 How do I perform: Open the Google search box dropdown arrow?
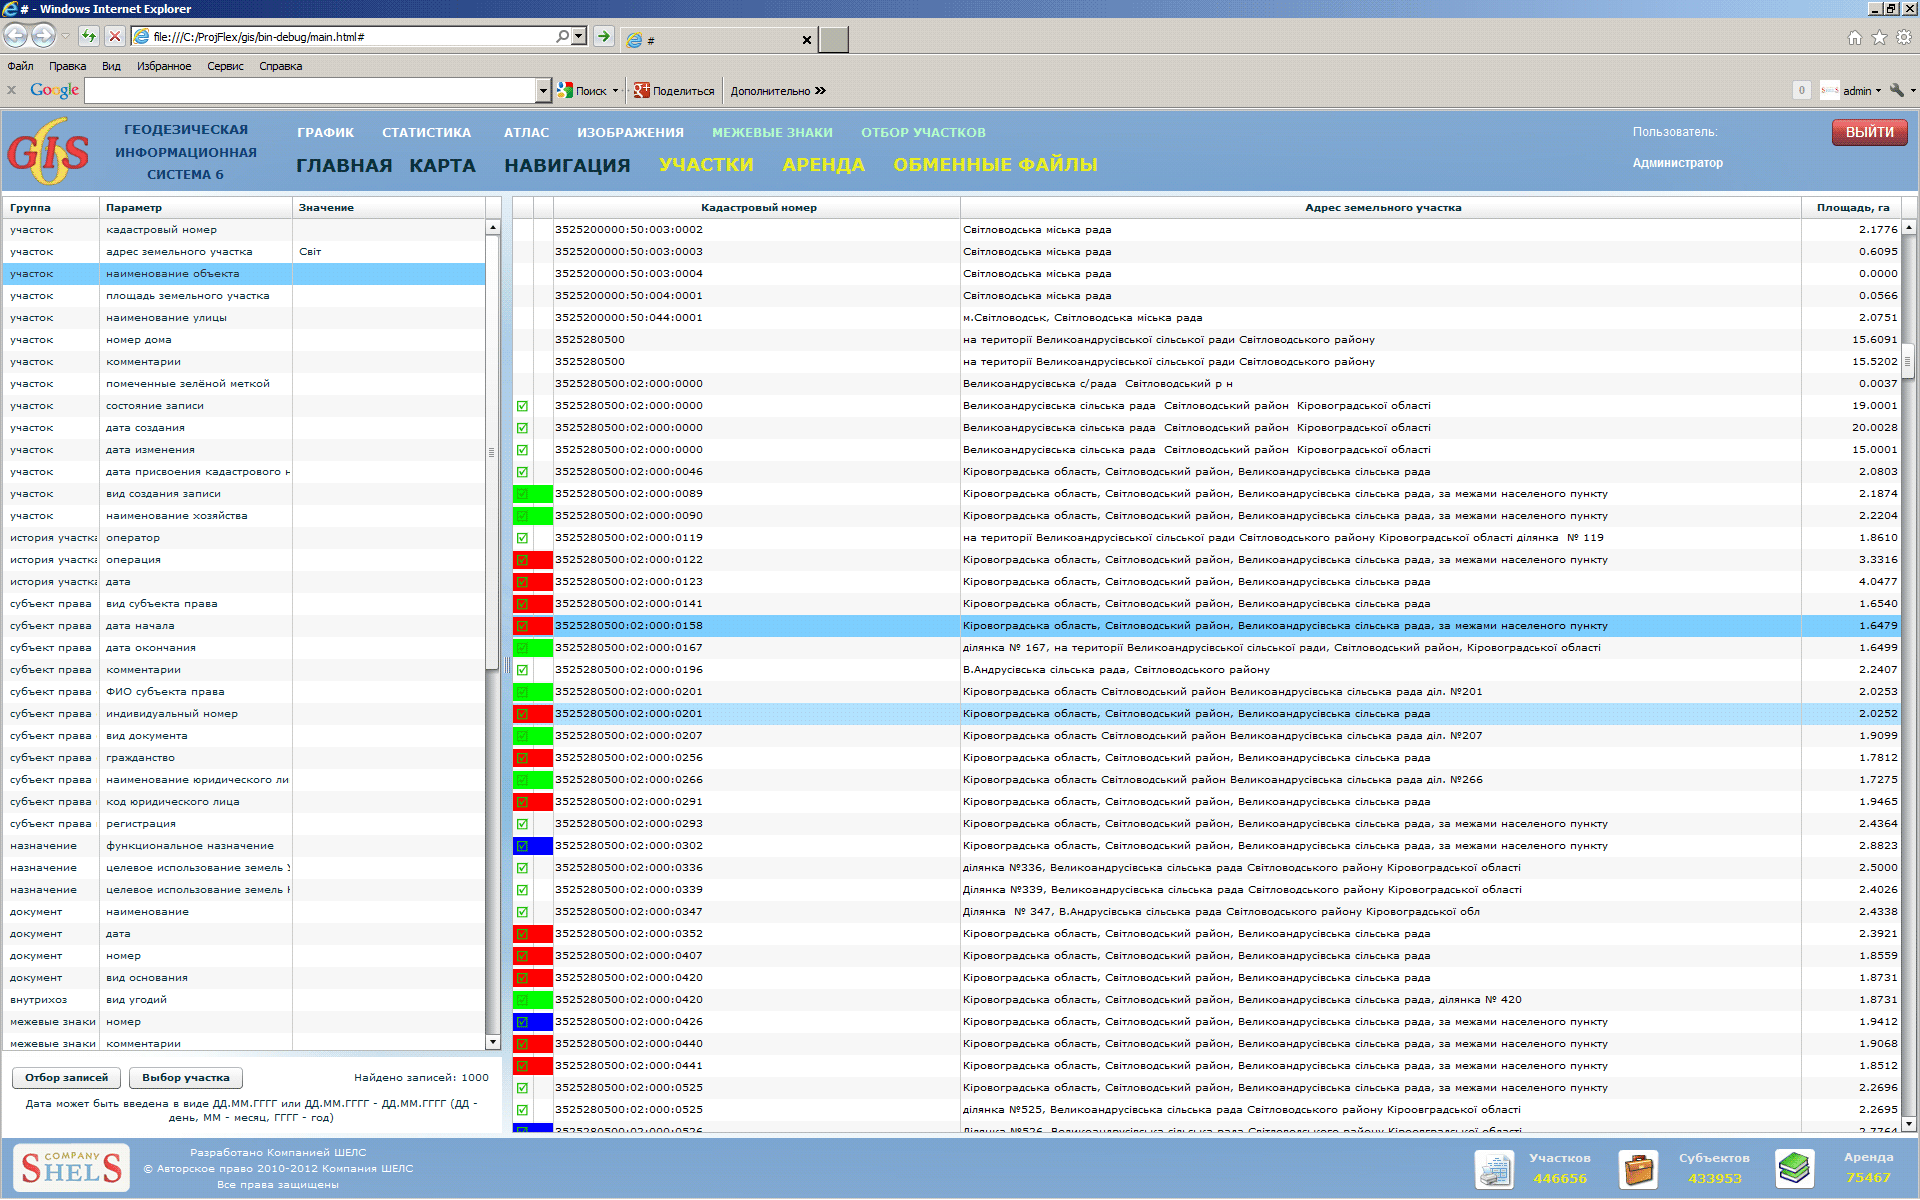[x=543, y=91]
